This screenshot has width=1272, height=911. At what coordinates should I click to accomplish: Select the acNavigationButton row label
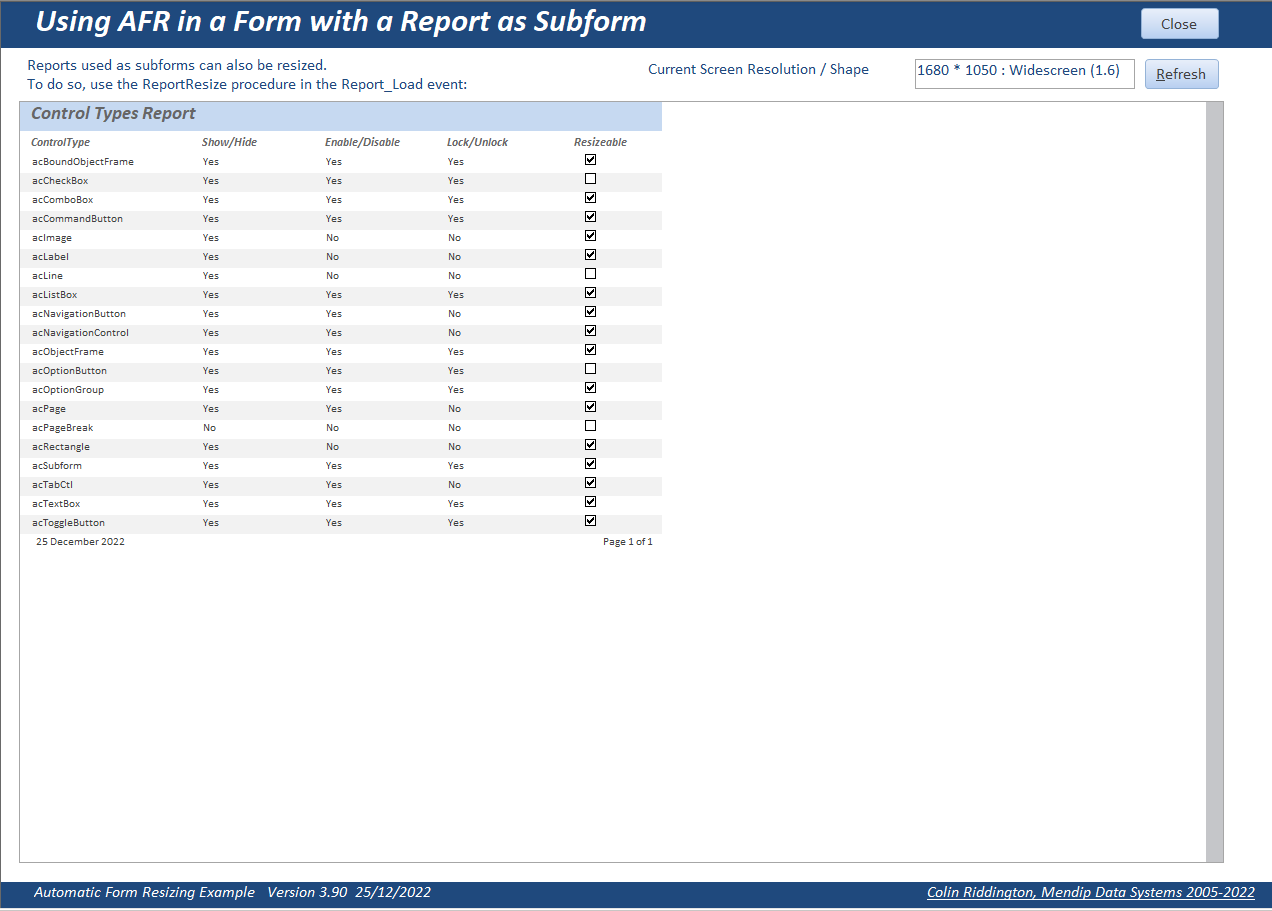coord(78,313)
